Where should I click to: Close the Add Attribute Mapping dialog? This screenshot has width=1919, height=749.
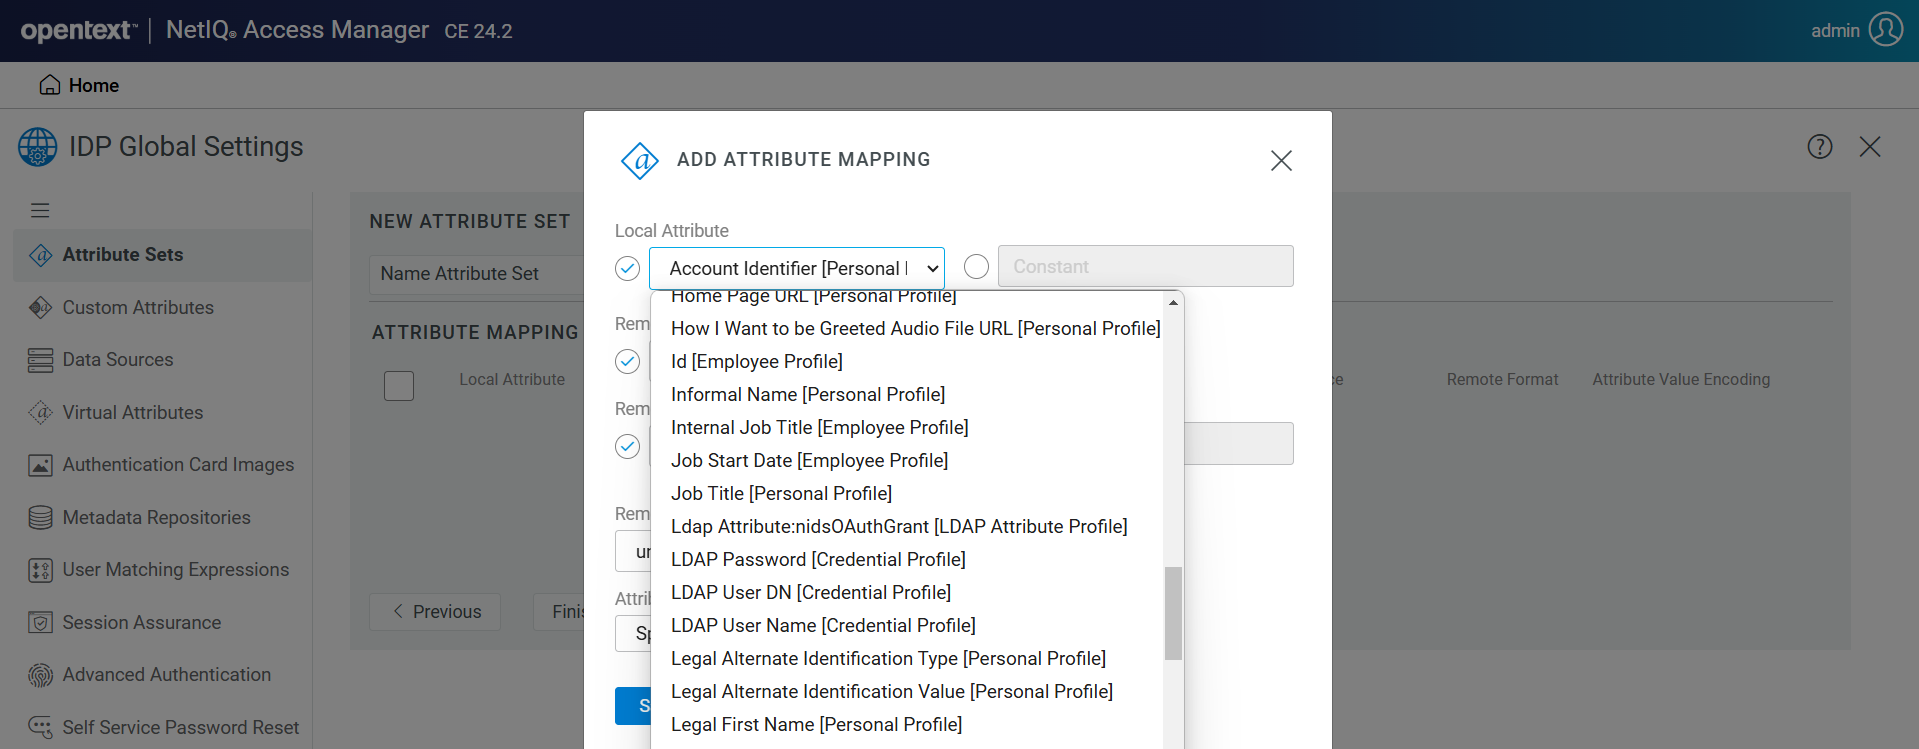point(1281,160)
